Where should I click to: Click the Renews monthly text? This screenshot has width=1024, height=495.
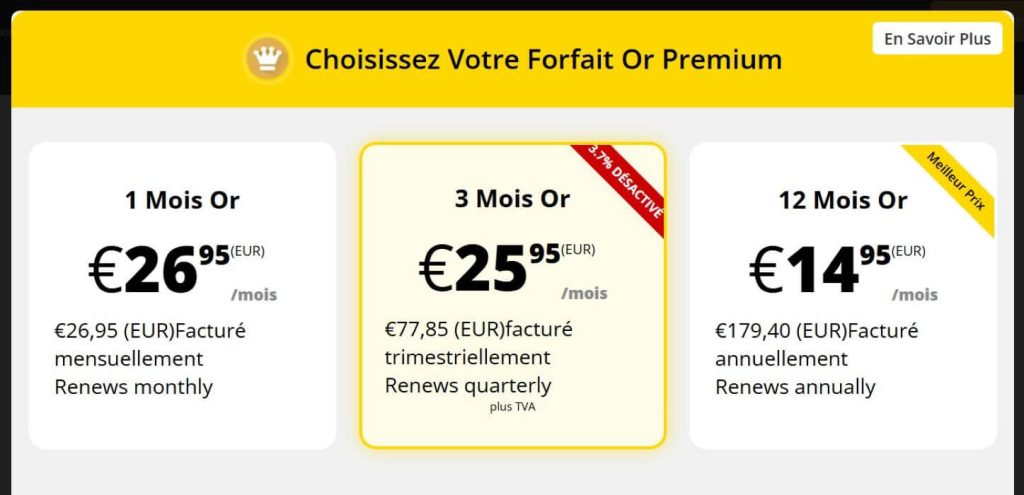(x=133, y=387)
